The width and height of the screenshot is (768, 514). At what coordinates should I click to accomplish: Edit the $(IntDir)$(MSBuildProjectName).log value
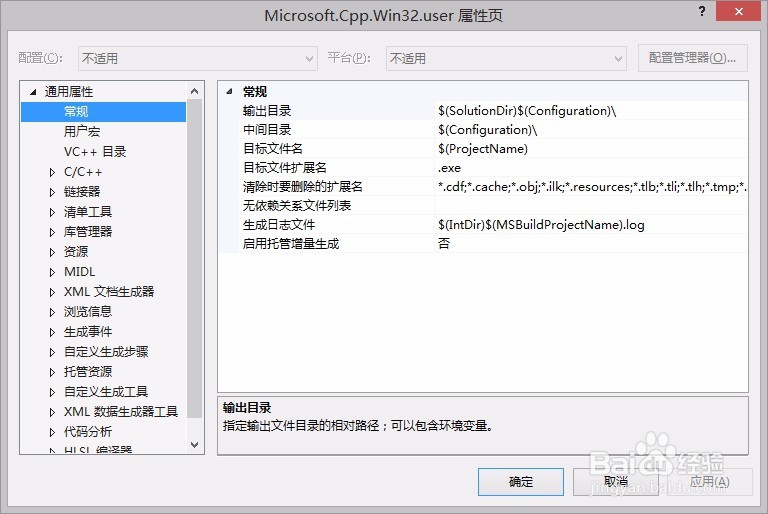(x=591, y=225)
